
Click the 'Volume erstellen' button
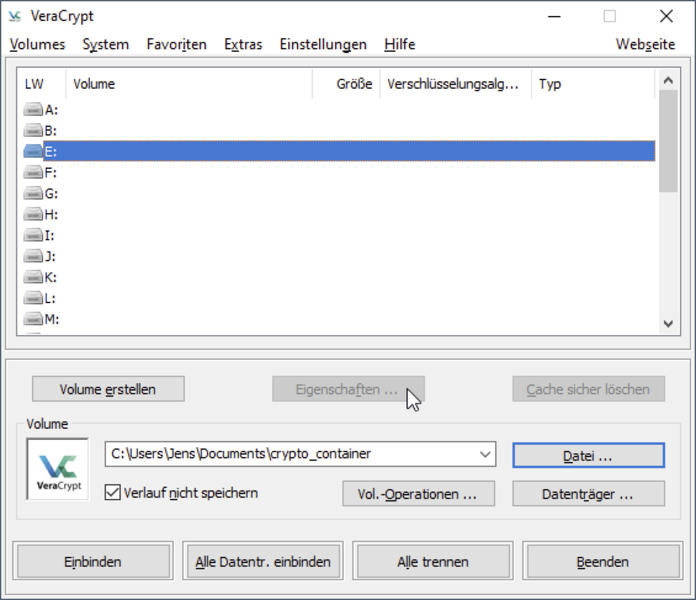pyautogui.click(x=108, y=389)
